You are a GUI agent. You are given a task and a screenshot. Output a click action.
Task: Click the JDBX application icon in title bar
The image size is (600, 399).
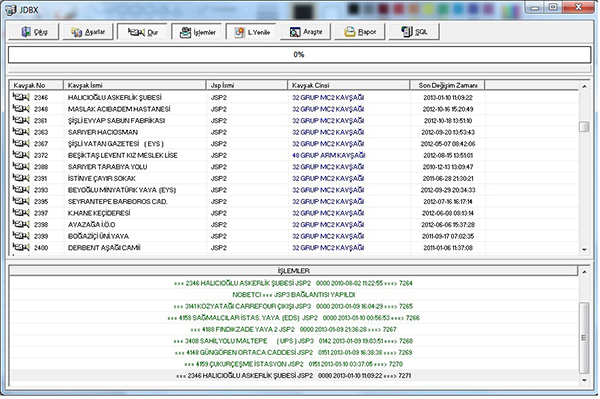click(x=11, y=10)
